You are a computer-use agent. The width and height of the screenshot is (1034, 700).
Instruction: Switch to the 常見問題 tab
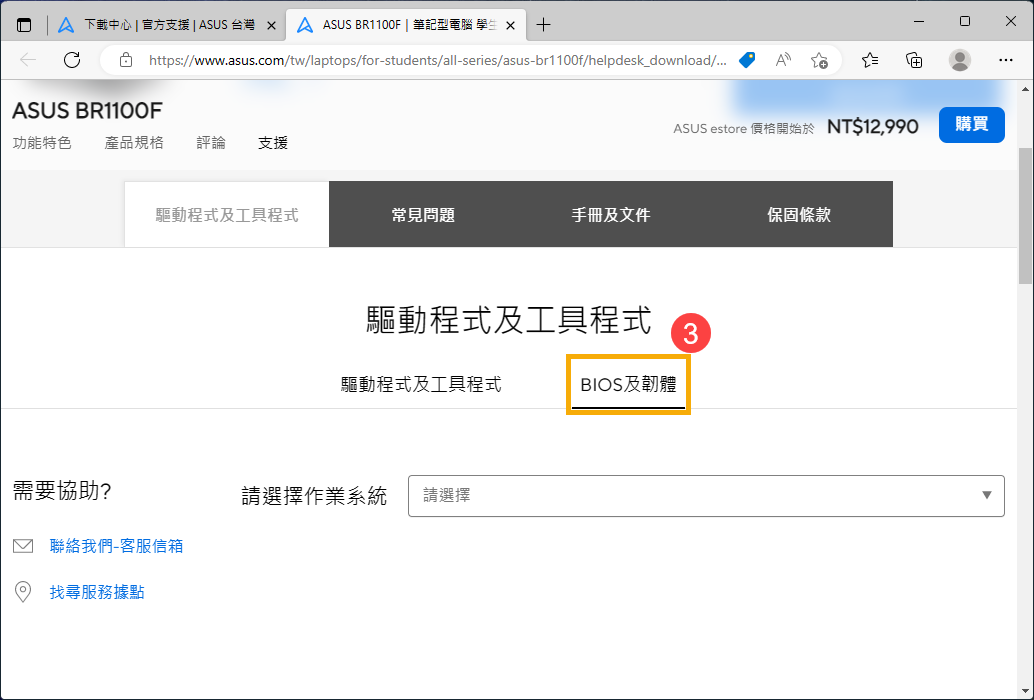[x=423, y=214]
